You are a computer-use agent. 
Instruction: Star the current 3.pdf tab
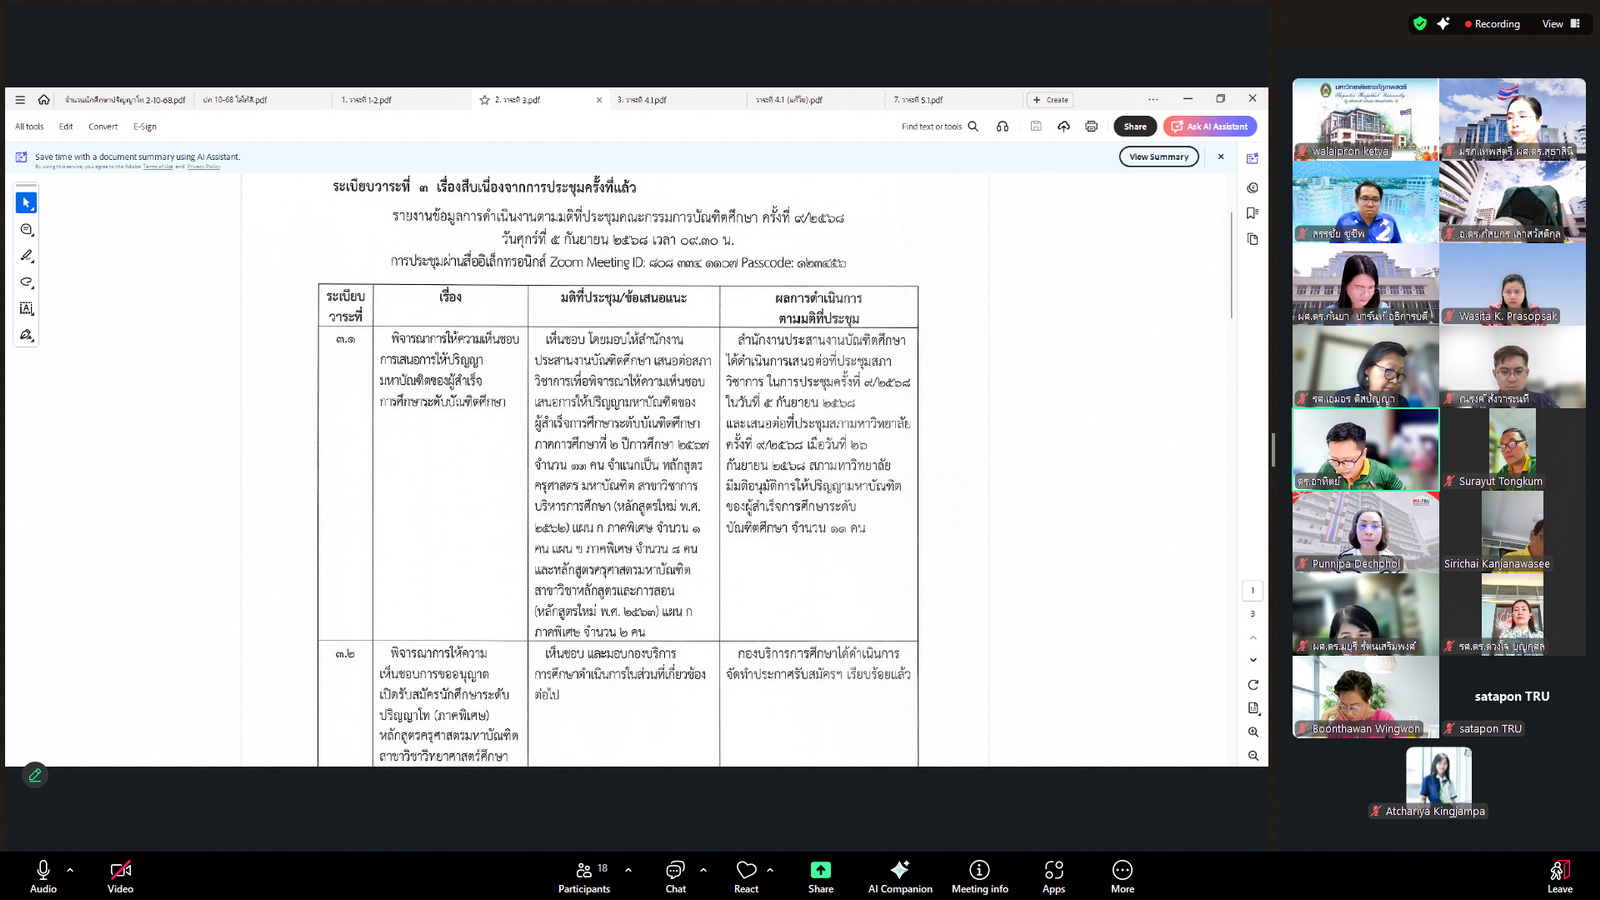485,100
